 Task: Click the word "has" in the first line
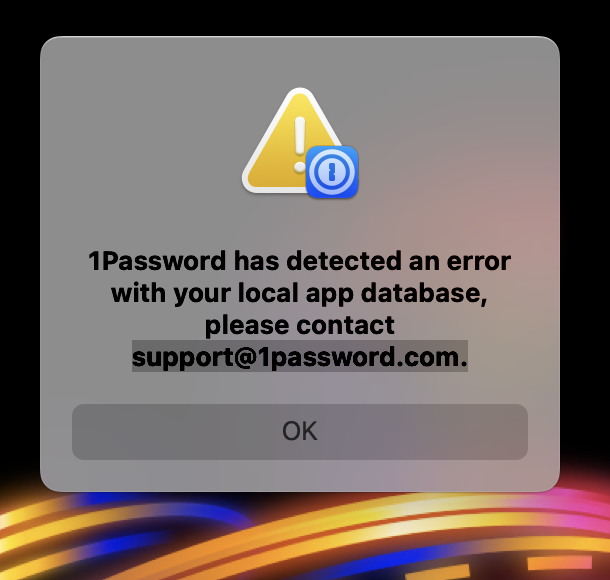coord(256,261)
